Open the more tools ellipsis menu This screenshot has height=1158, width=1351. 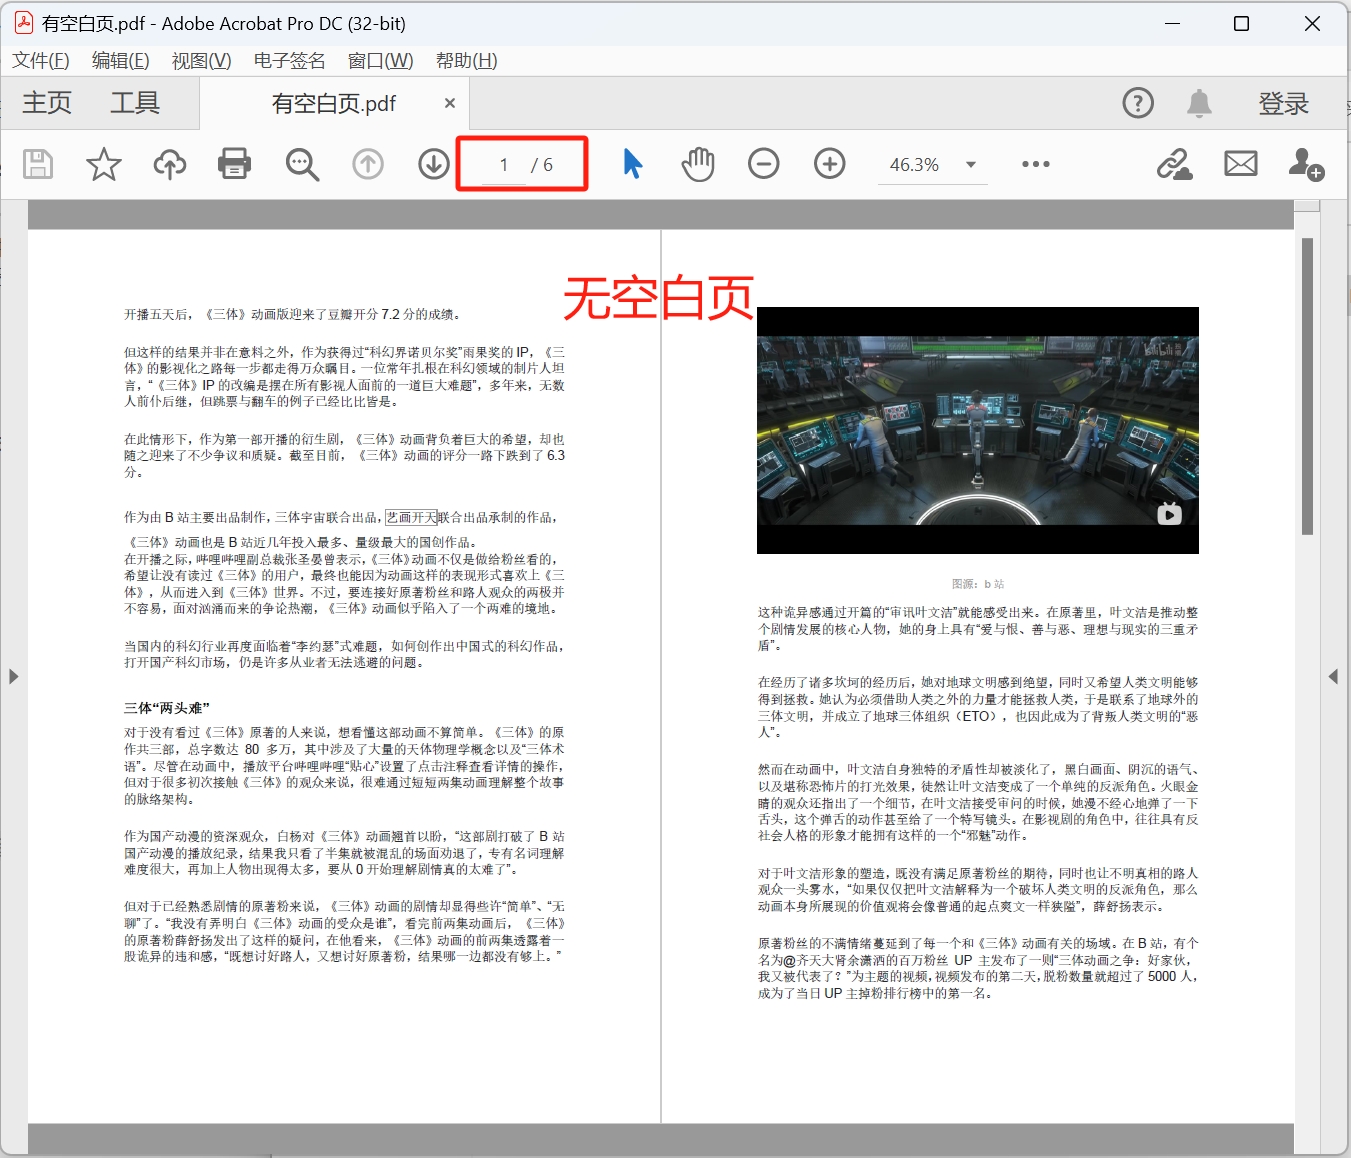pyautogui.click(x=1035, y=164)
